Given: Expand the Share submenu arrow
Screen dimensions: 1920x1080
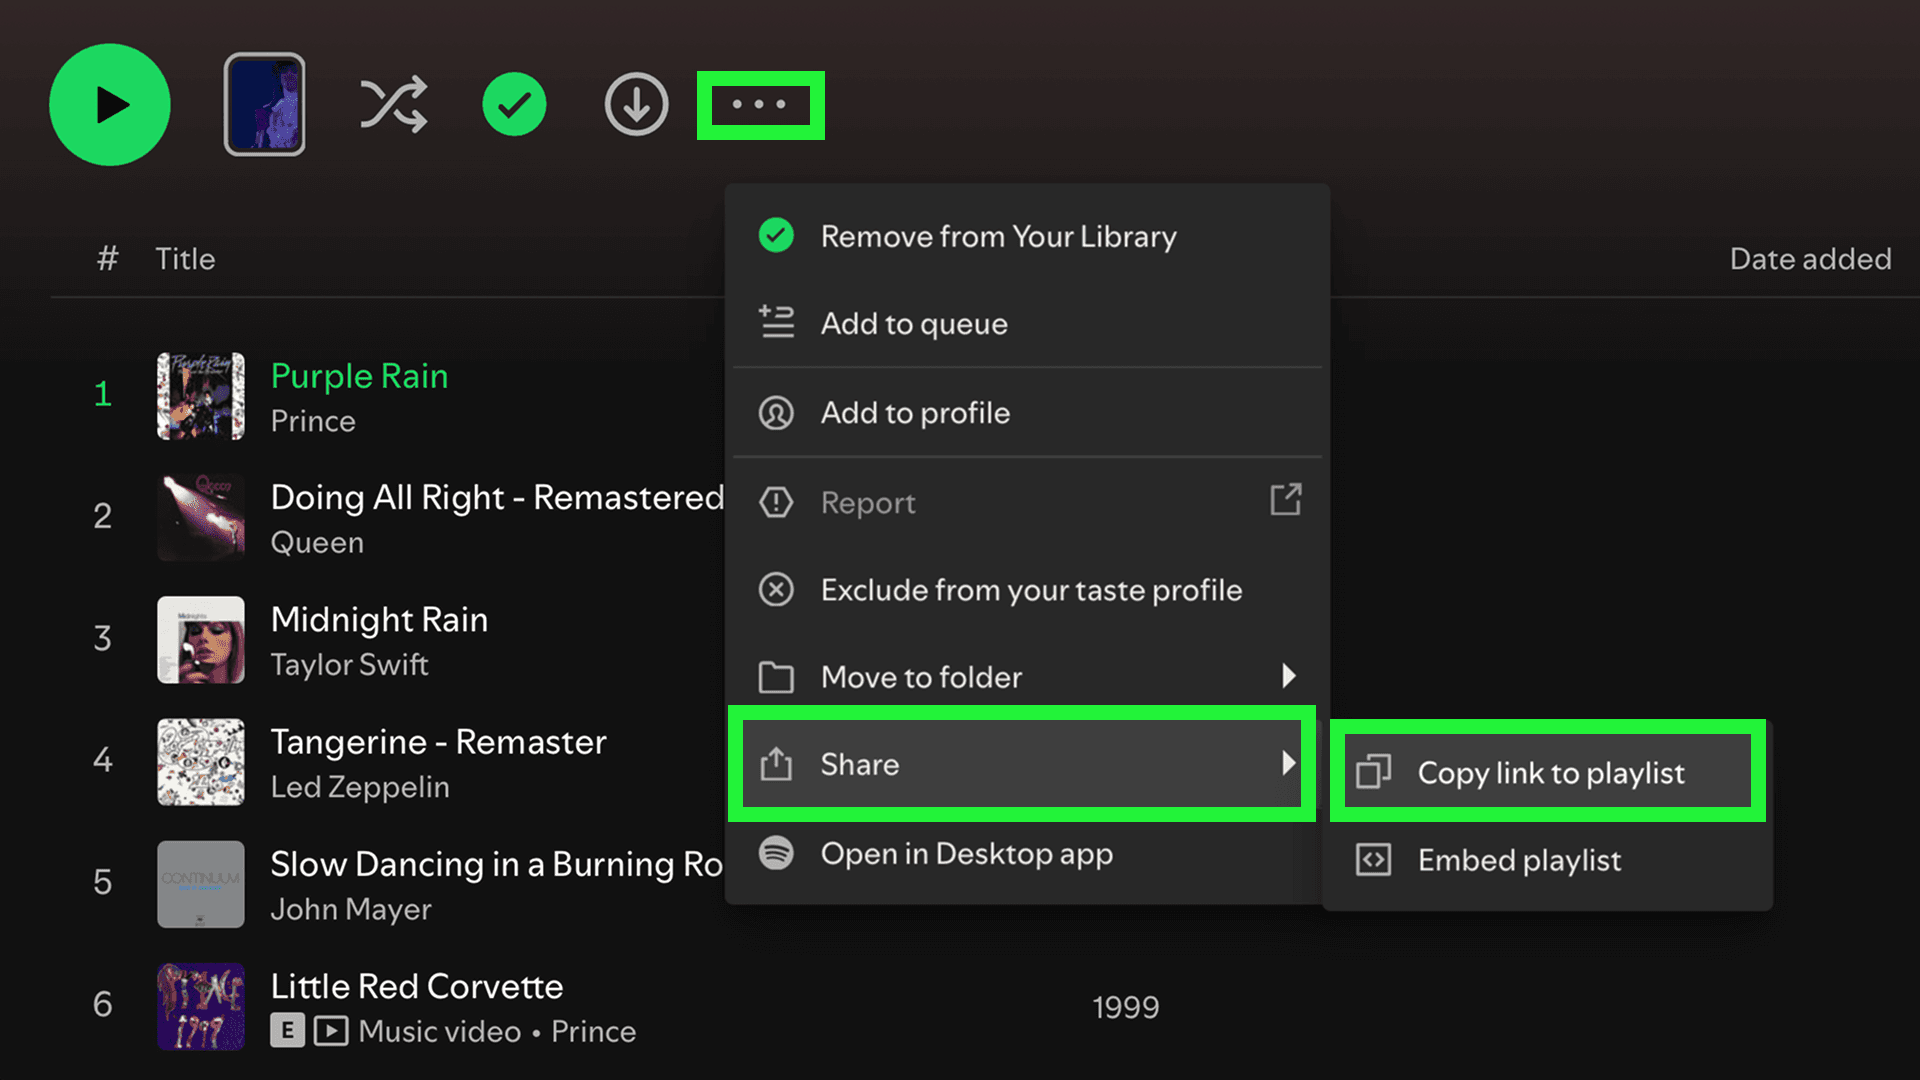Looking at the screenshot, I should click(1291, 763).
